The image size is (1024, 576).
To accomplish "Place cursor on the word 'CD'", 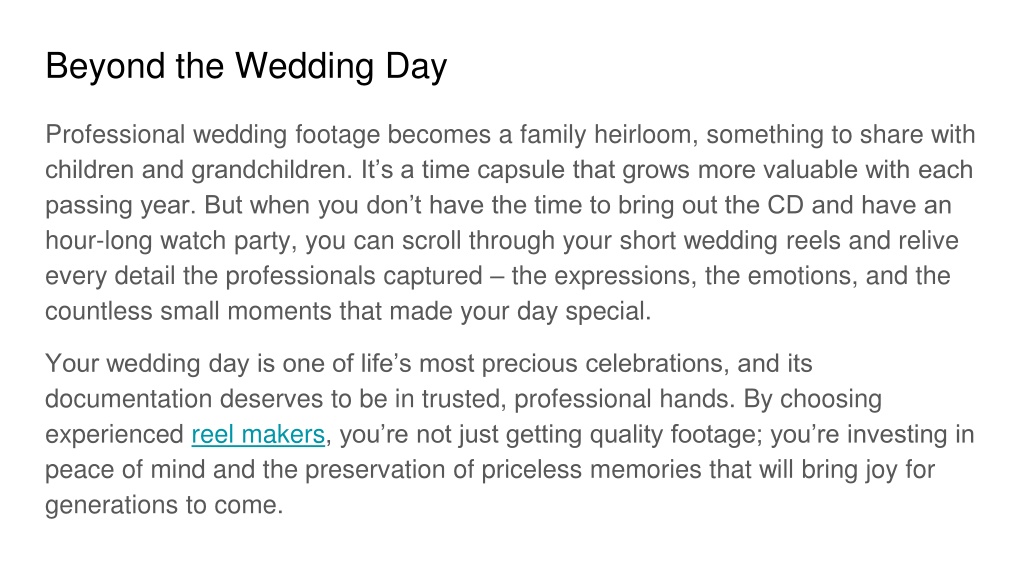I will tap(786, 205).
